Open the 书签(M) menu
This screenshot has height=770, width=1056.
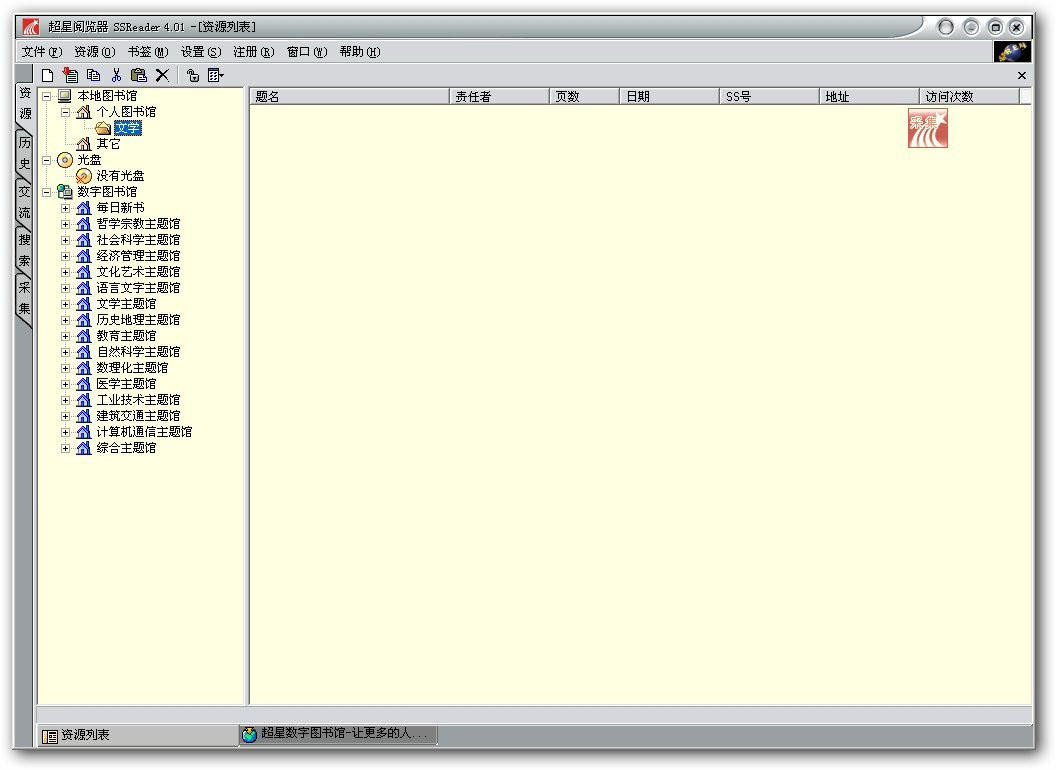[x=148, y=52]
